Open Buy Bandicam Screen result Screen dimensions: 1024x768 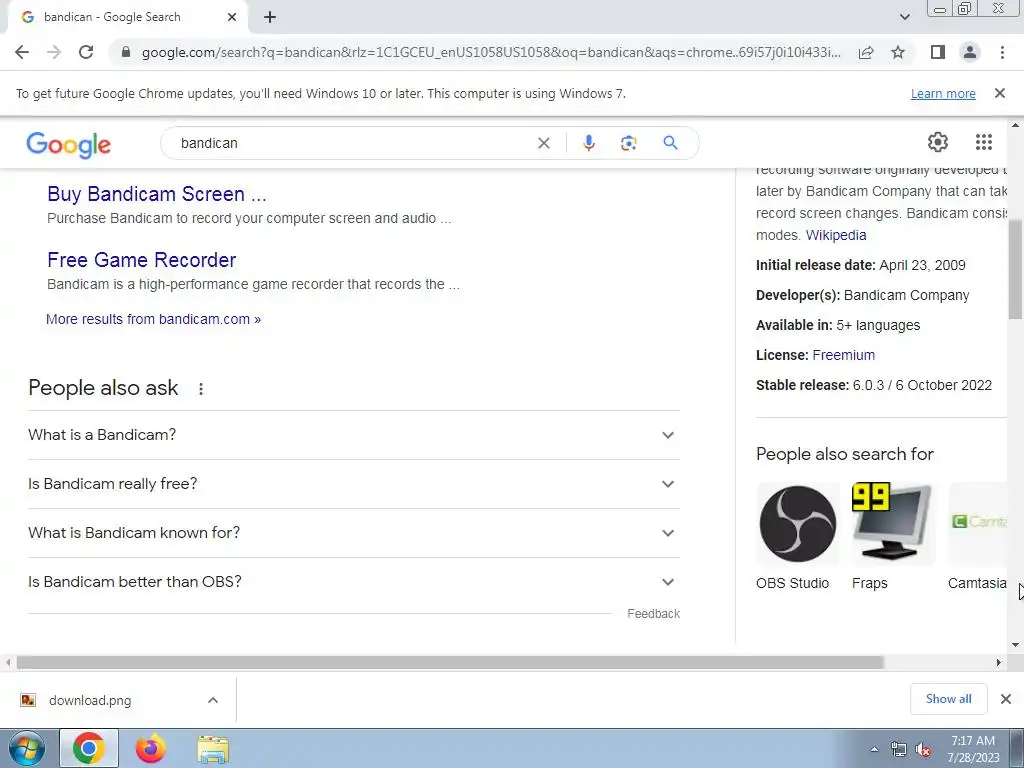(157, 194)
